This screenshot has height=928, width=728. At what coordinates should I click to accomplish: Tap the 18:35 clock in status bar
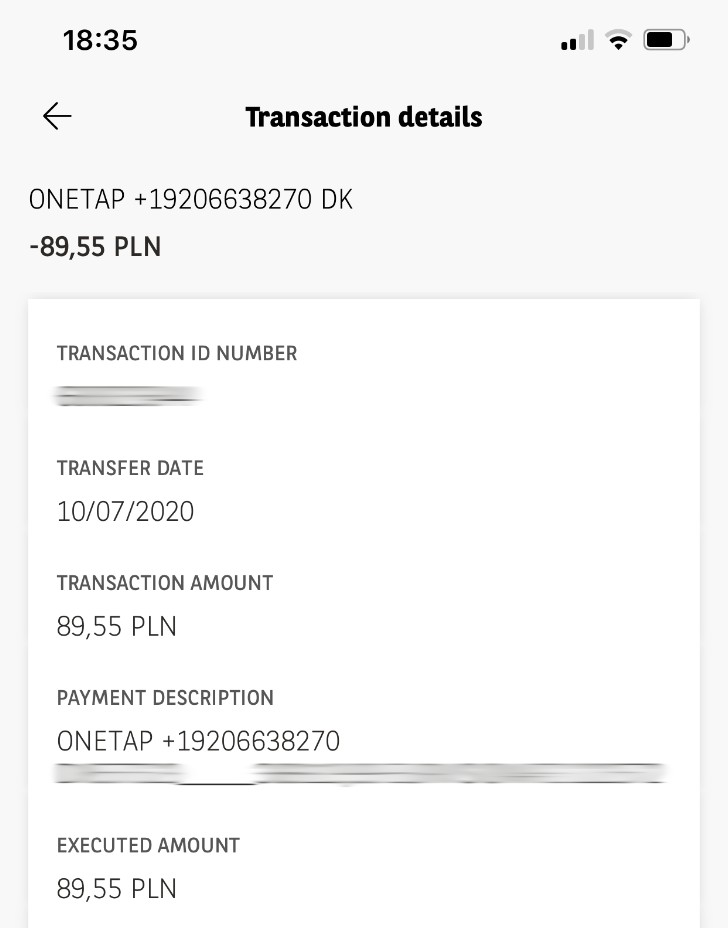100,41
